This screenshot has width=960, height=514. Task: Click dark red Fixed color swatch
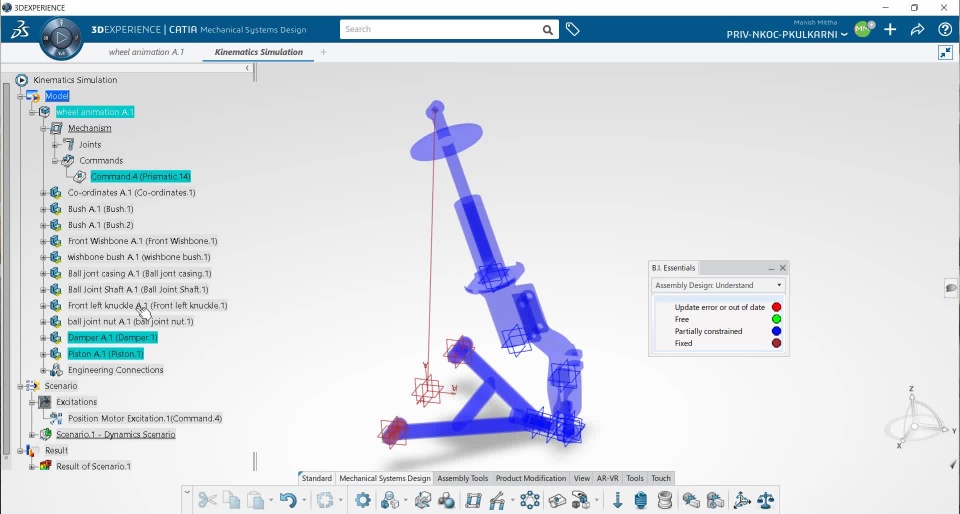776,343
